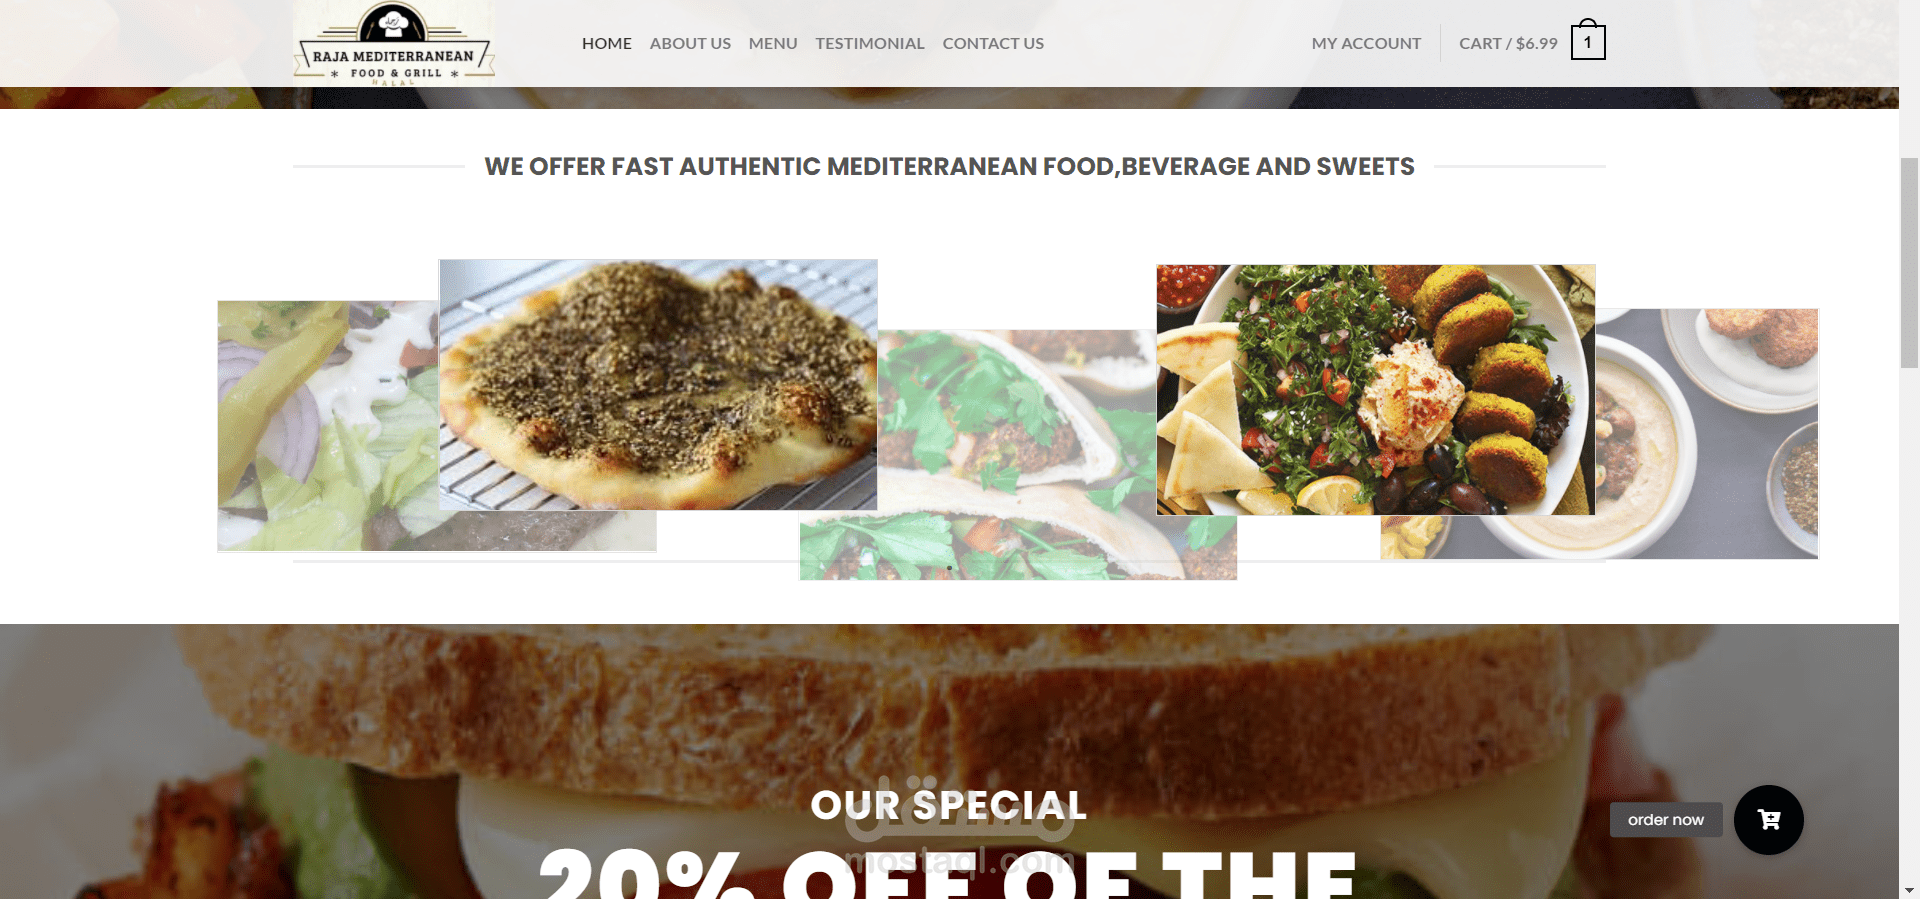Image resolution: width=1920 pixels, height=899 pixels.
Task: Click the scrollbar down arrow
Action: click(x=1909, y=890)
